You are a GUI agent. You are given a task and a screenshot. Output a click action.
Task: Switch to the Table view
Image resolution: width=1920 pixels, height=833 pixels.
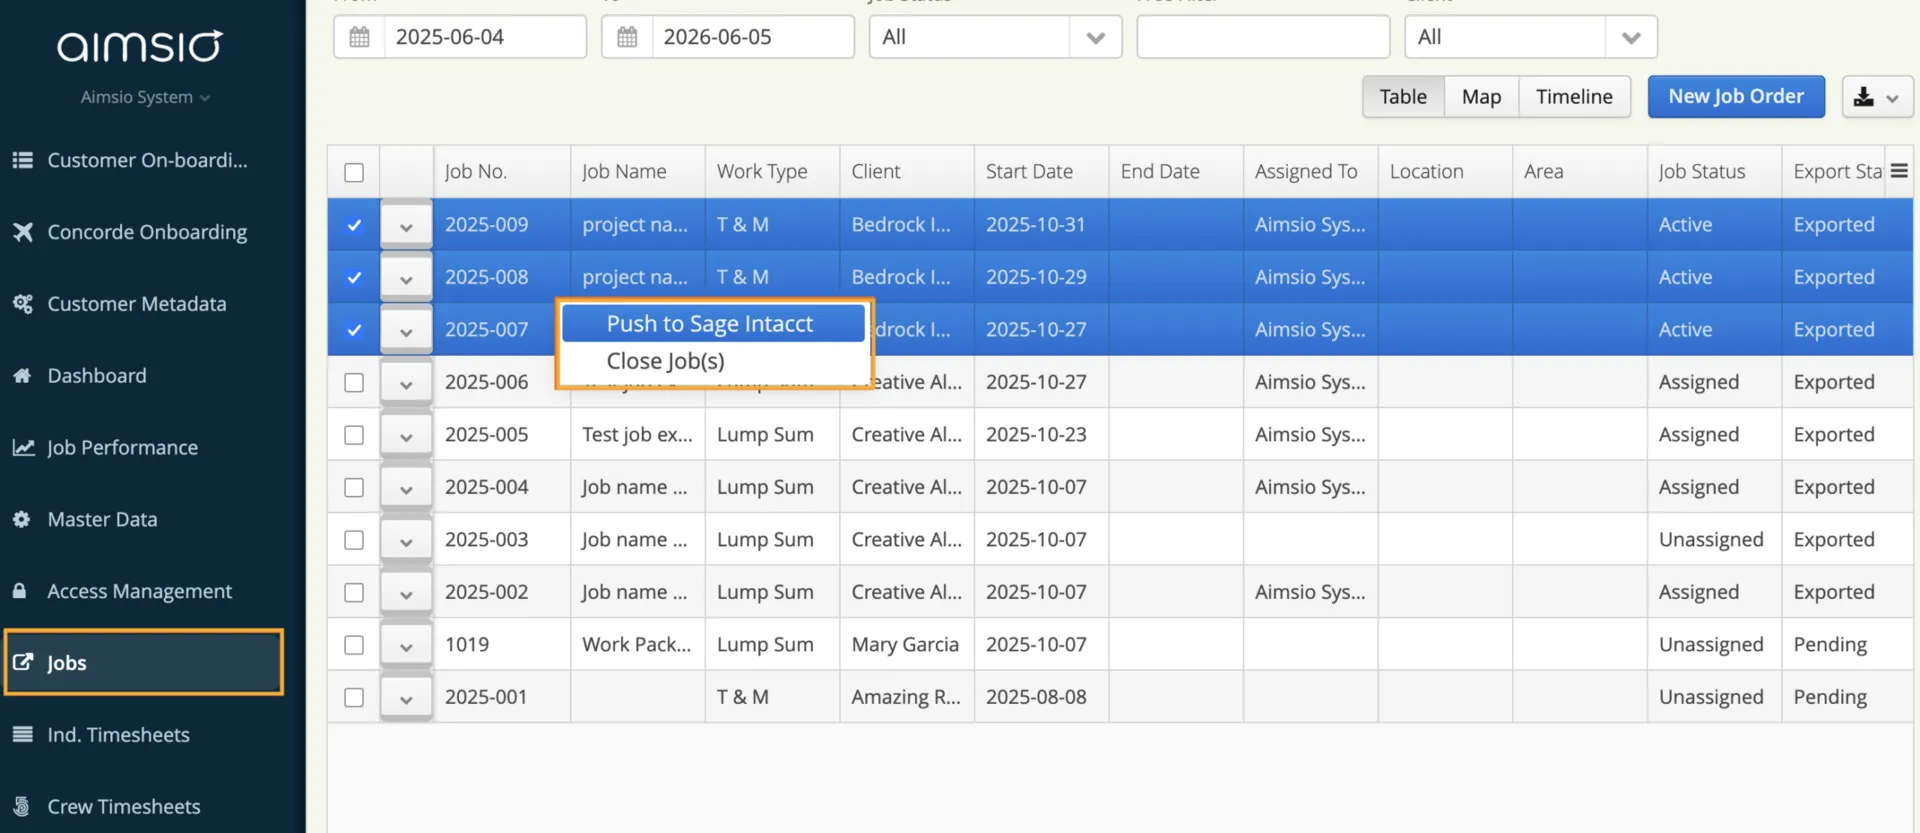click(x=1403, y=97)
